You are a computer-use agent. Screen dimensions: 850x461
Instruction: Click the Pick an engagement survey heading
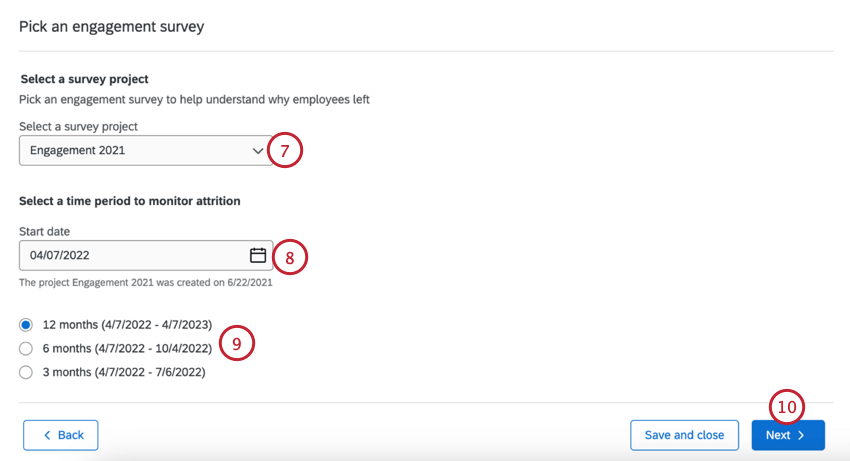coord(112,26)
